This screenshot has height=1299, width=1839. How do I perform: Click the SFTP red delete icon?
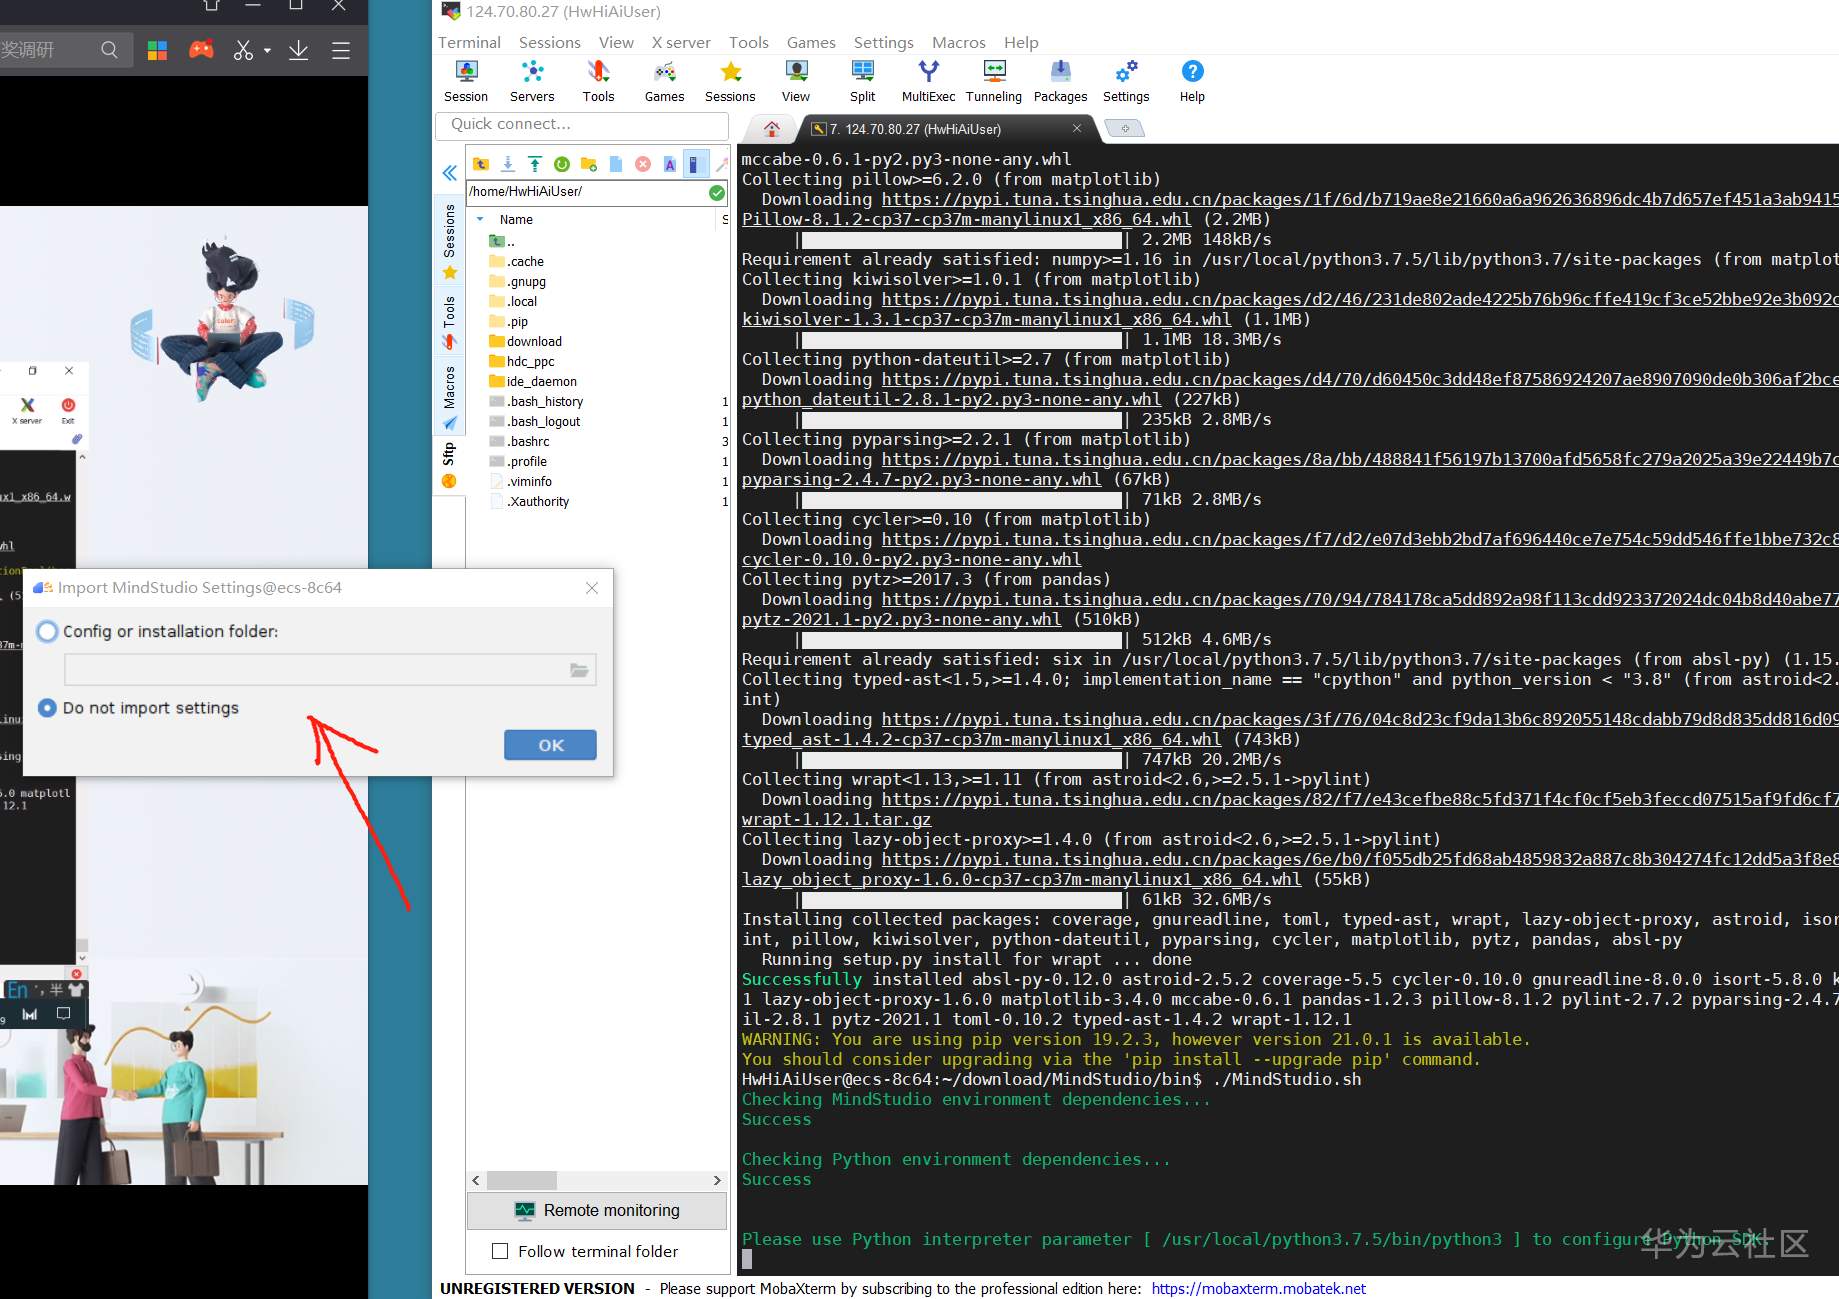(643, 164)
